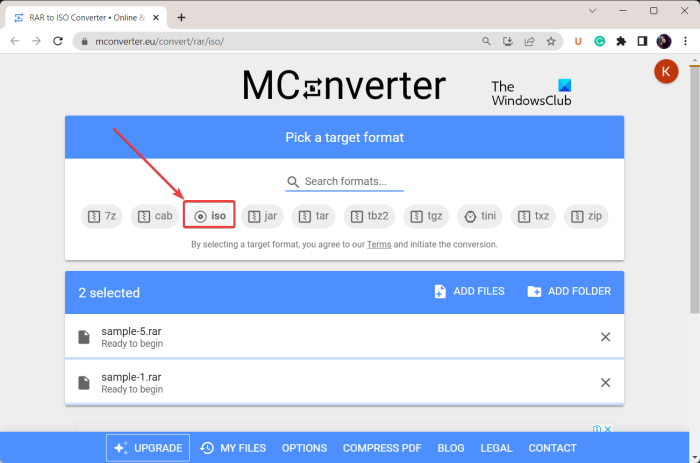700x463 pixels.
Task: Close the RAR to ISO Converter tab
Action: (156, 17)
